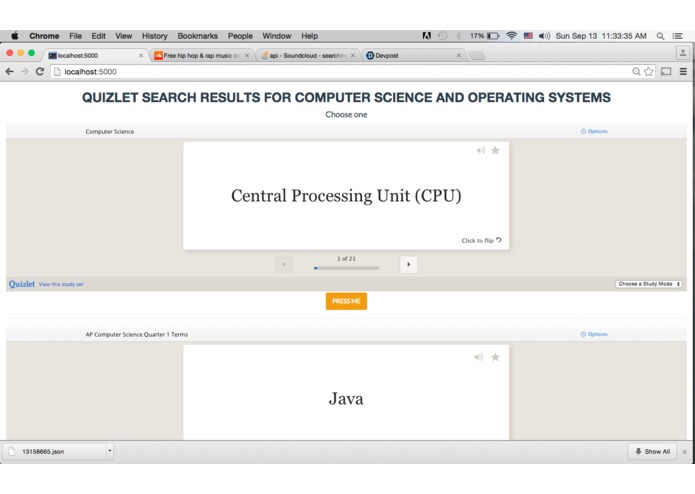This screenshot has height=494, width=695.
Task: Flip the Java flashcard
Action: click(346, 393)
